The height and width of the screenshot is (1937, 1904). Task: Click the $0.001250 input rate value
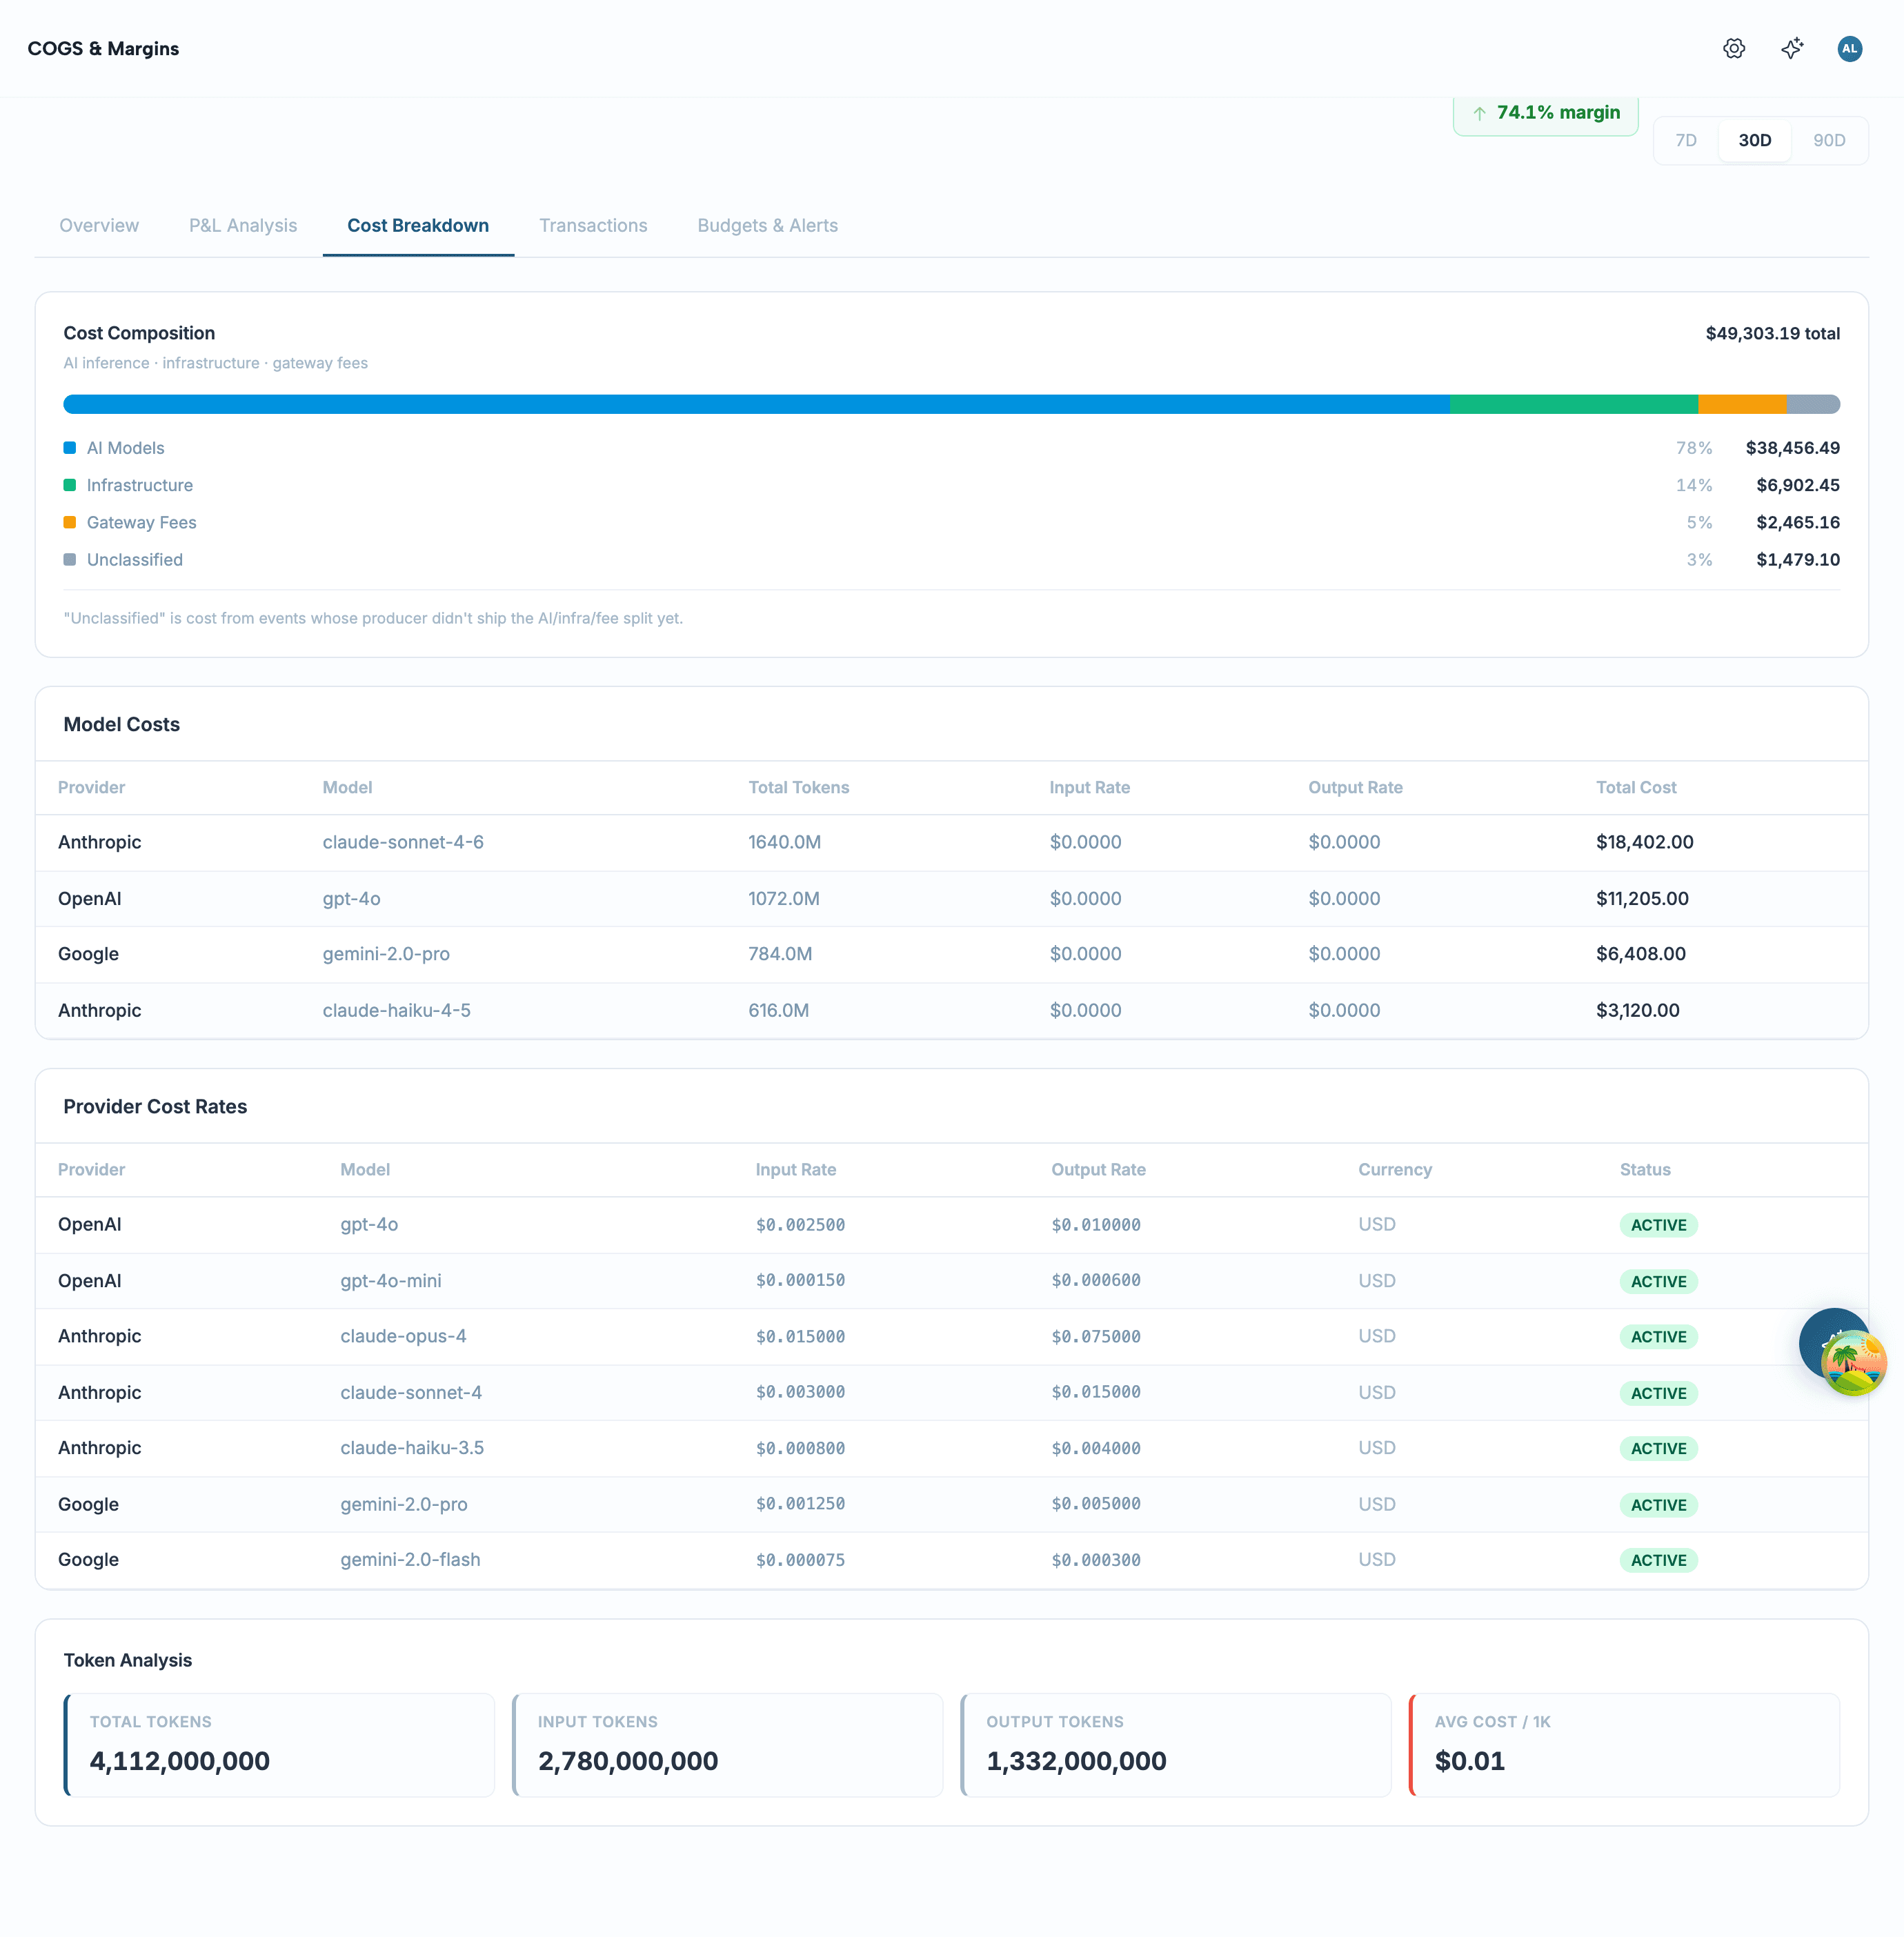[800, 1504]
